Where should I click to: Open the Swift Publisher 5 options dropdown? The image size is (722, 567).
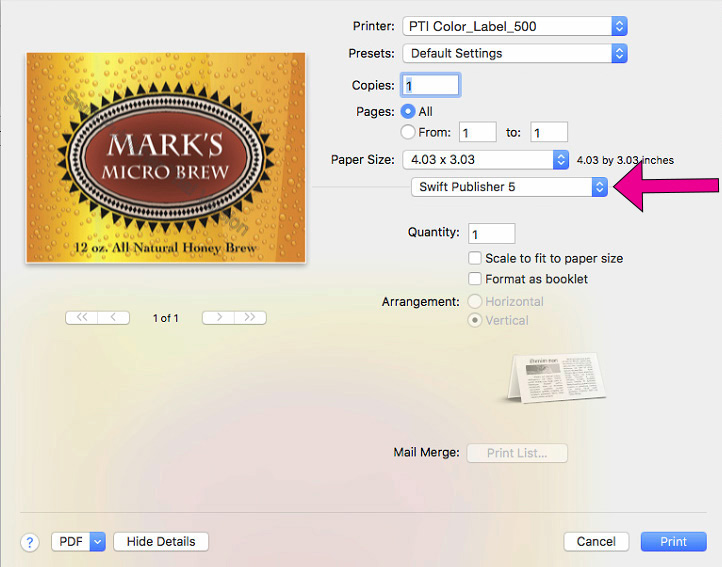point(509,187)
